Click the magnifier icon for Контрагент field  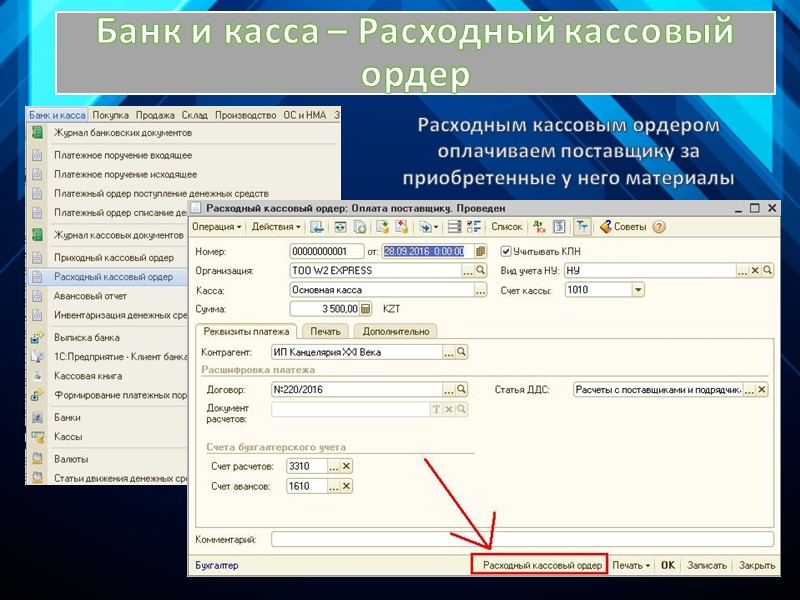pyautogui.click(x=461, y=352)
